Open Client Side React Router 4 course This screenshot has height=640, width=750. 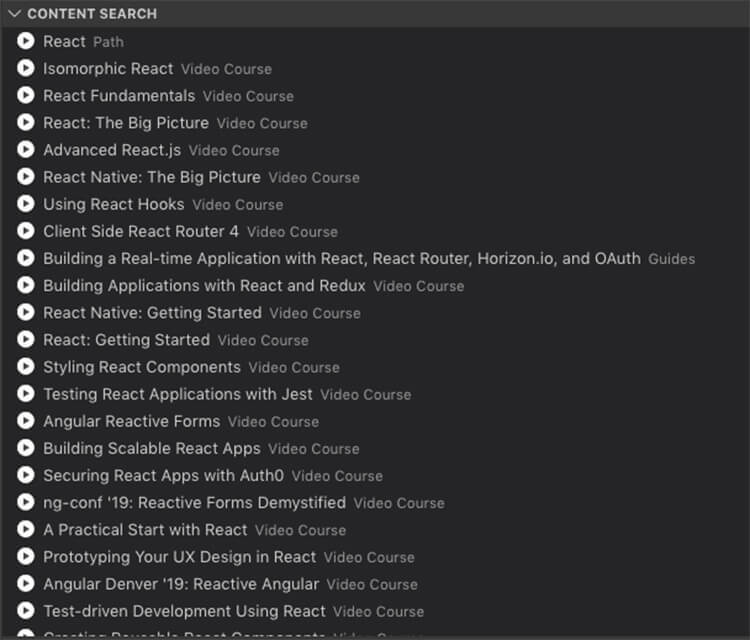point(190,232)
